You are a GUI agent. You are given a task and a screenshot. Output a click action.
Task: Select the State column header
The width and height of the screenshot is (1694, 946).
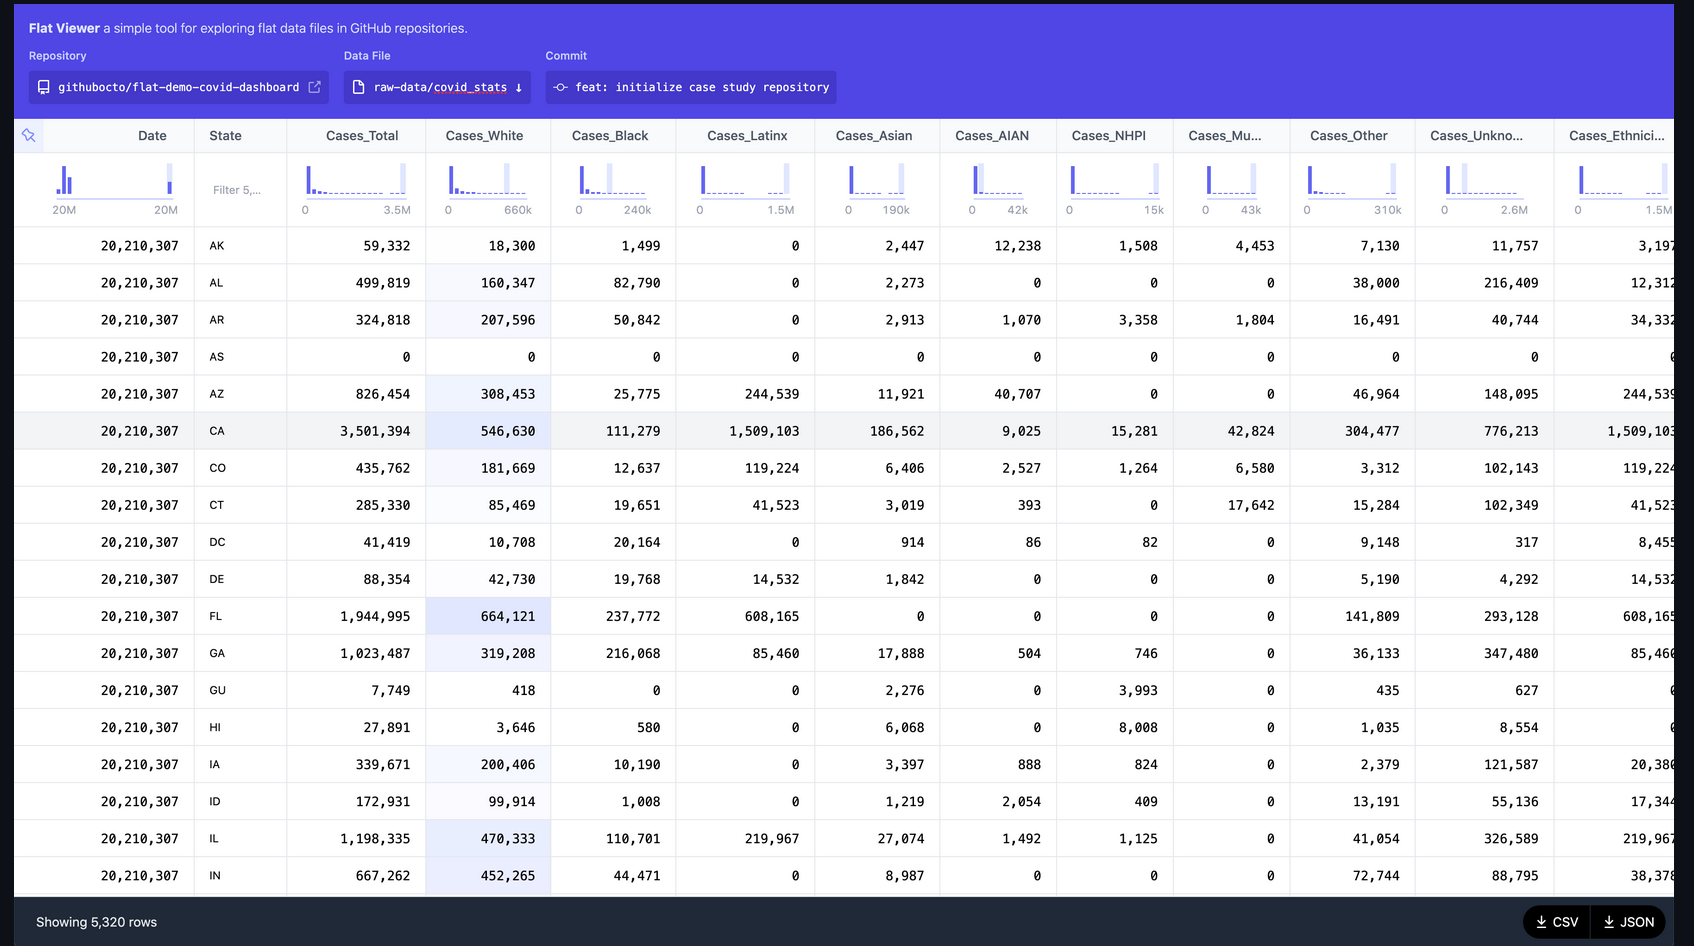point(225,136)
